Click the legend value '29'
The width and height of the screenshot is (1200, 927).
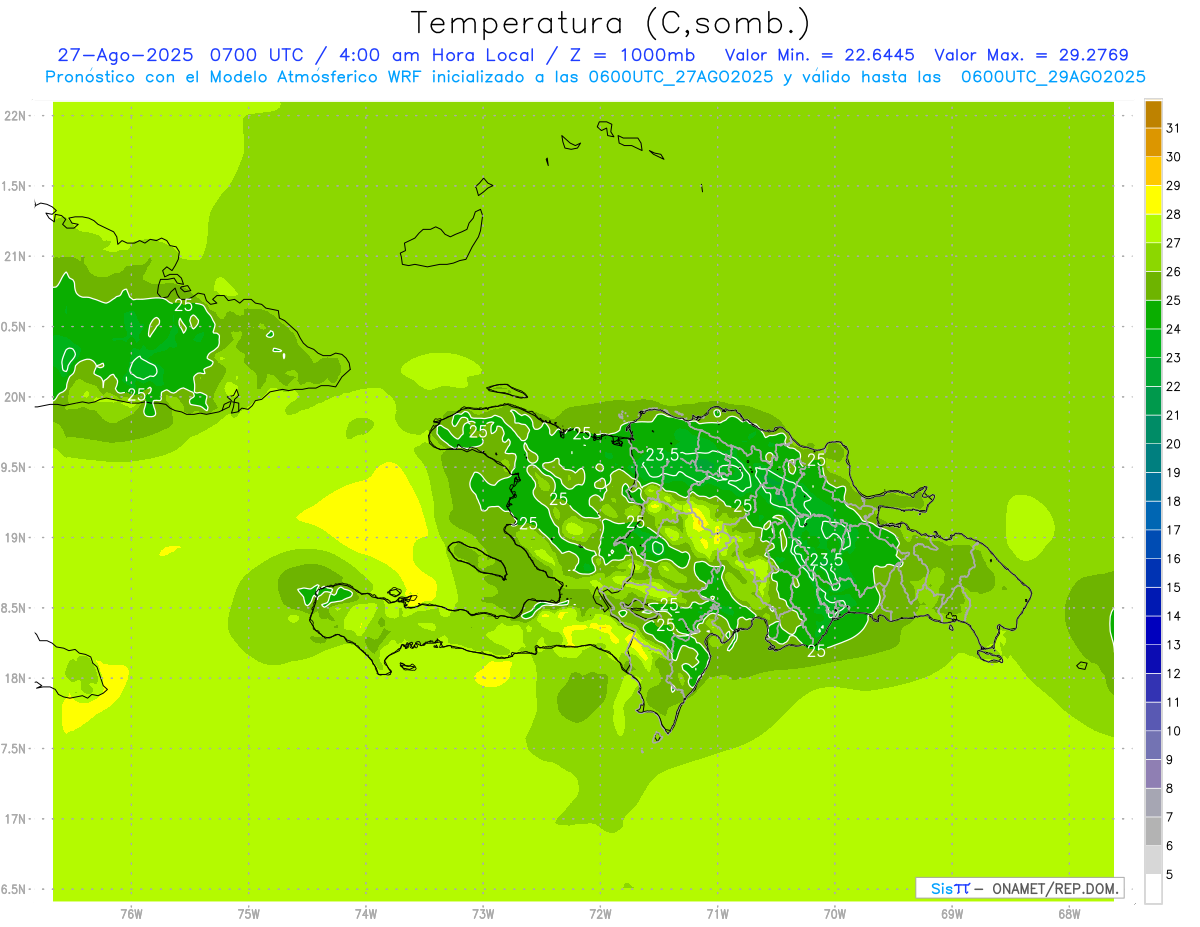(x=1174, y=186)
